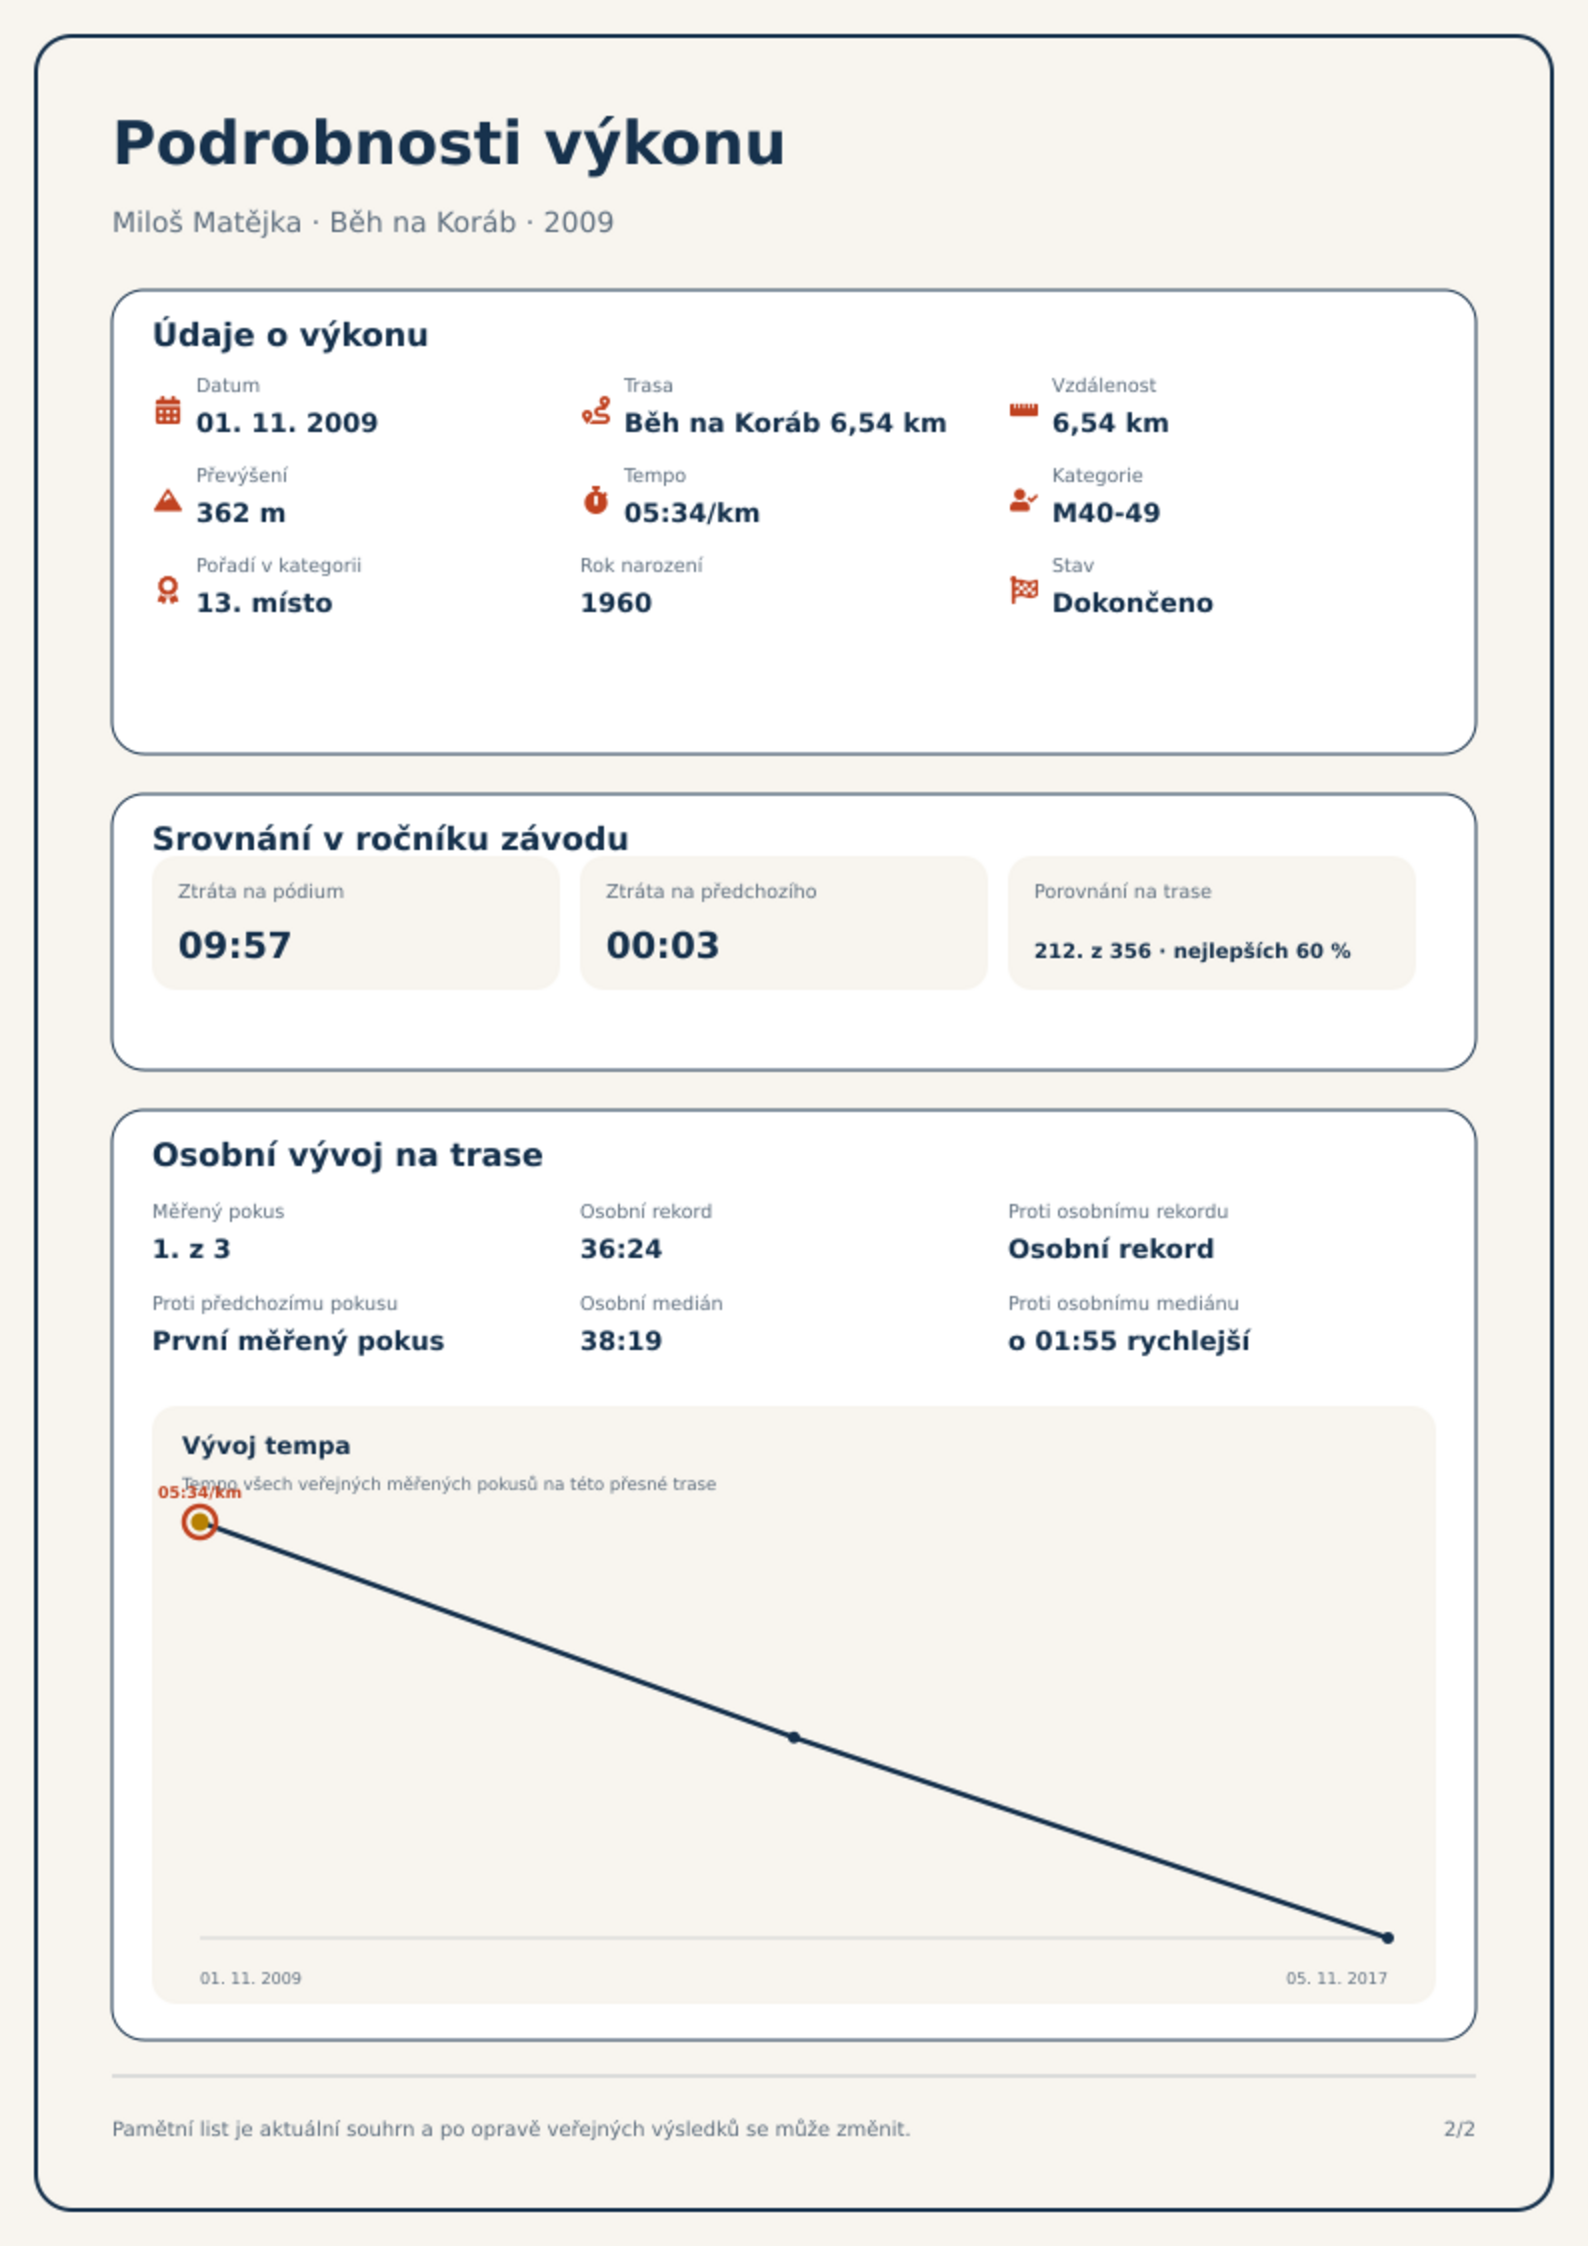Viewport: 1588px width, 2246px height.
Task: Click the ruler icon beside Vzdálenost
Action: [1023, 410]
